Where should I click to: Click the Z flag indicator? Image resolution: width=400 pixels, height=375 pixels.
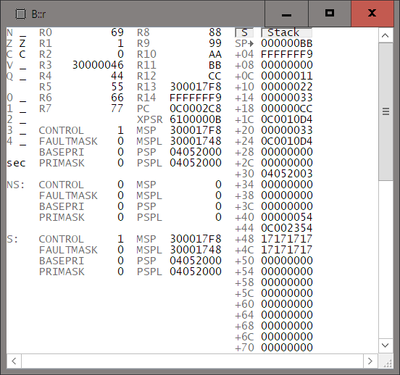[22, 43]
